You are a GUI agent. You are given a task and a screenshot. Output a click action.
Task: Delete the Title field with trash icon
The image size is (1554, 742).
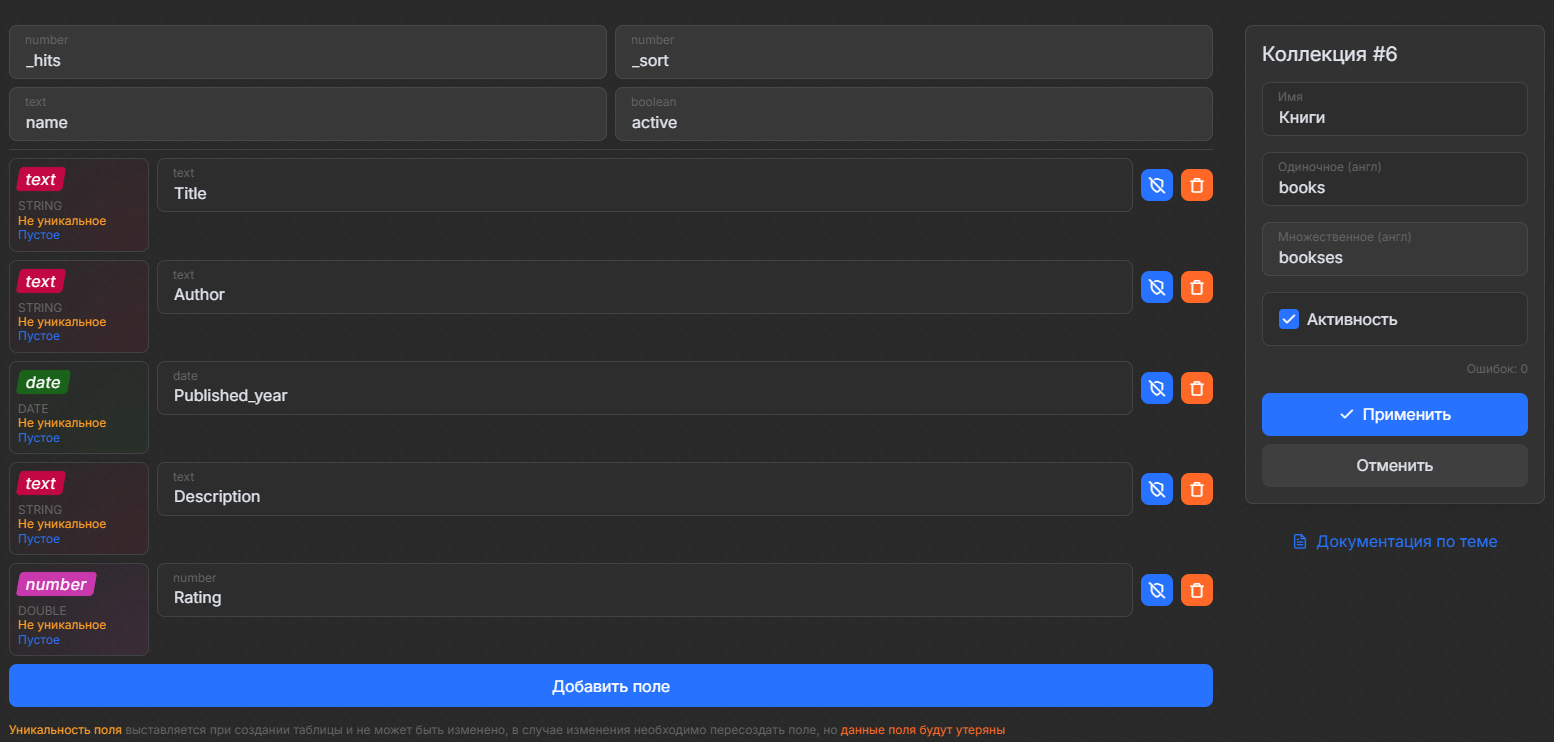[1197, 186]
